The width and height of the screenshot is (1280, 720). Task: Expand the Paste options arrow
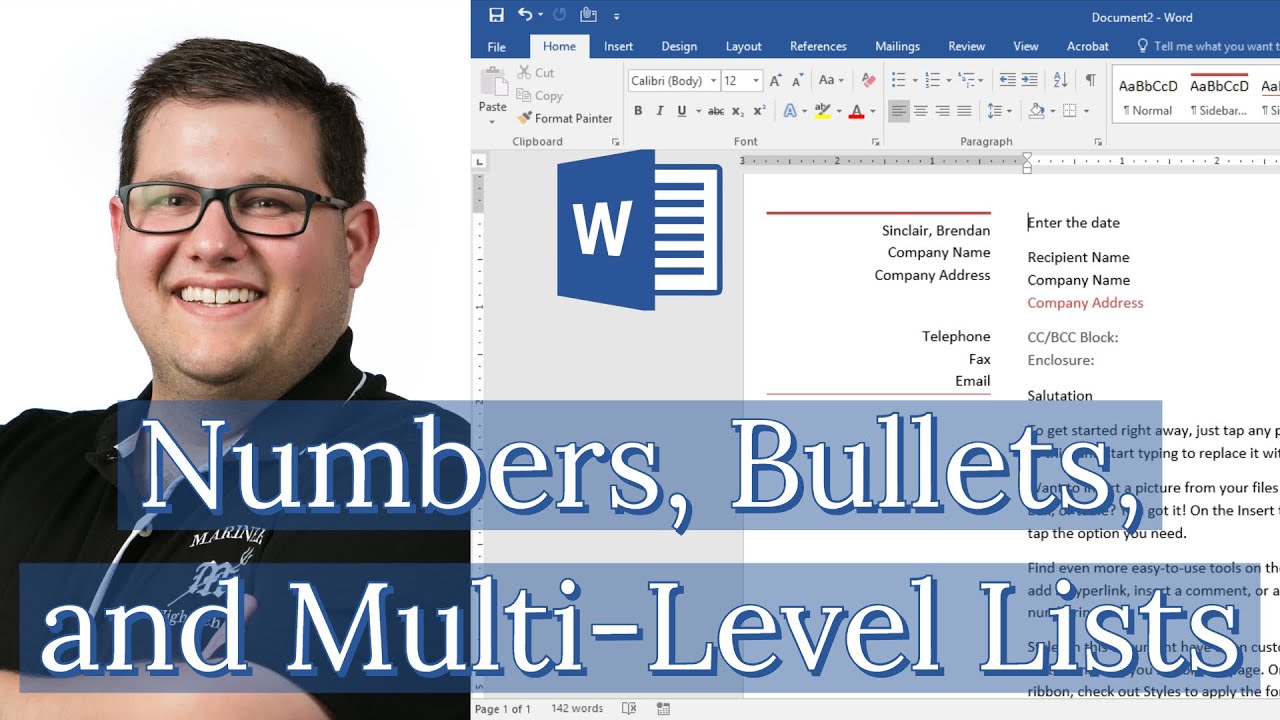(492, 121)
